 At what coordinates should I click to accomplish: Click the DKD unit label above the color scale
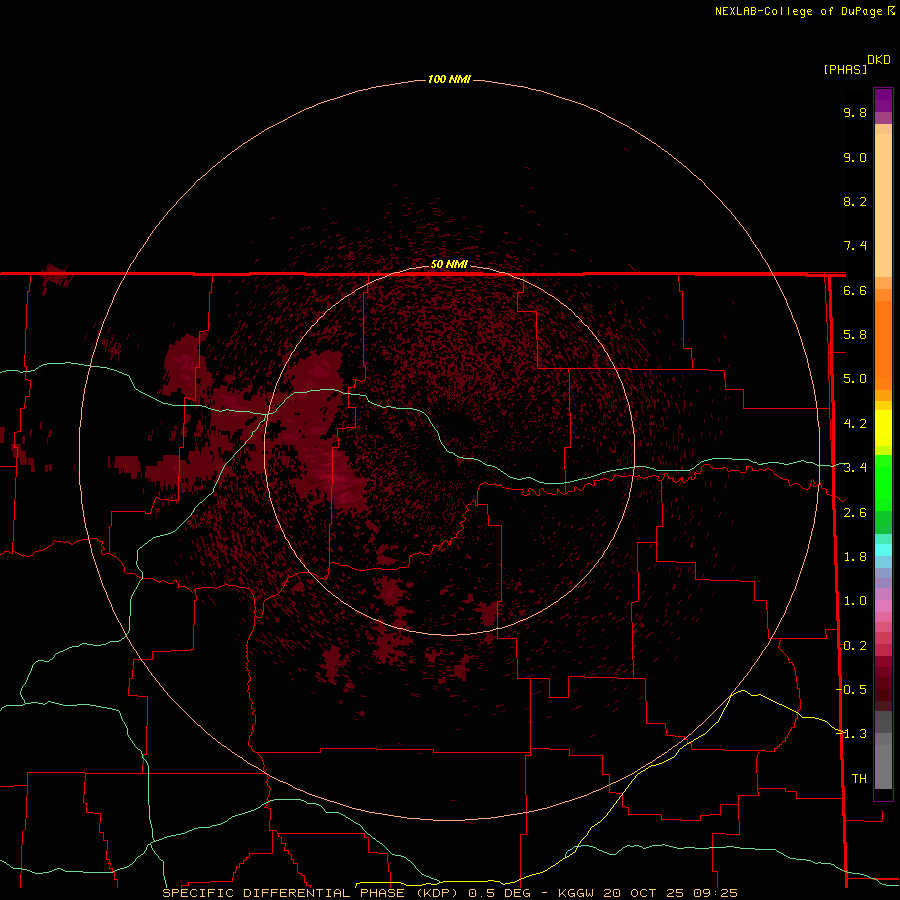tap(879, 60)
